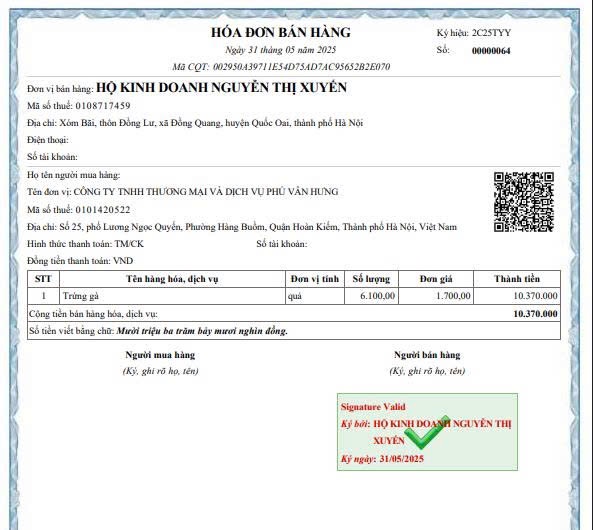
Task: Click the unit price cell 1.700,00
Action: click(436, 296)
